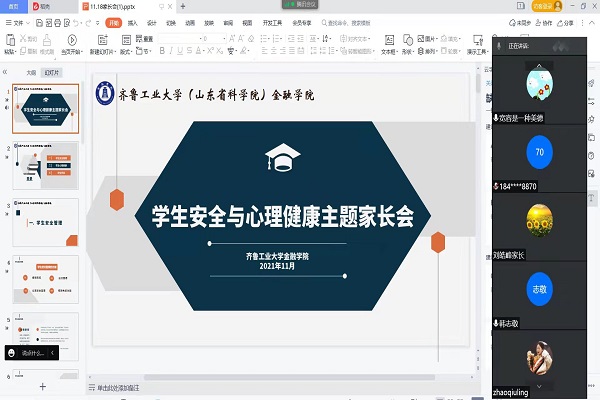
Task: Expand the quick access customize arrow
Action: [98, 23]
